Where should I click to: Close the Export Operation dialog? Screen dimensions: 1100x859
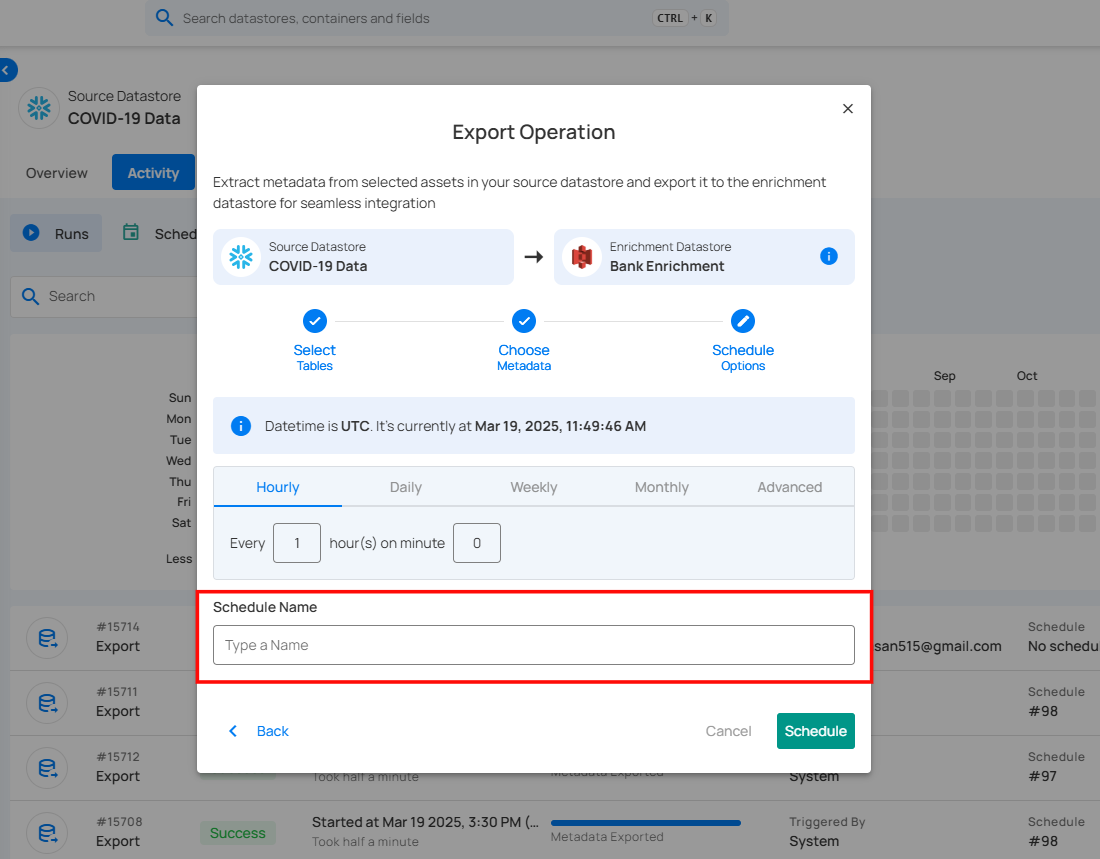point(848,109)
